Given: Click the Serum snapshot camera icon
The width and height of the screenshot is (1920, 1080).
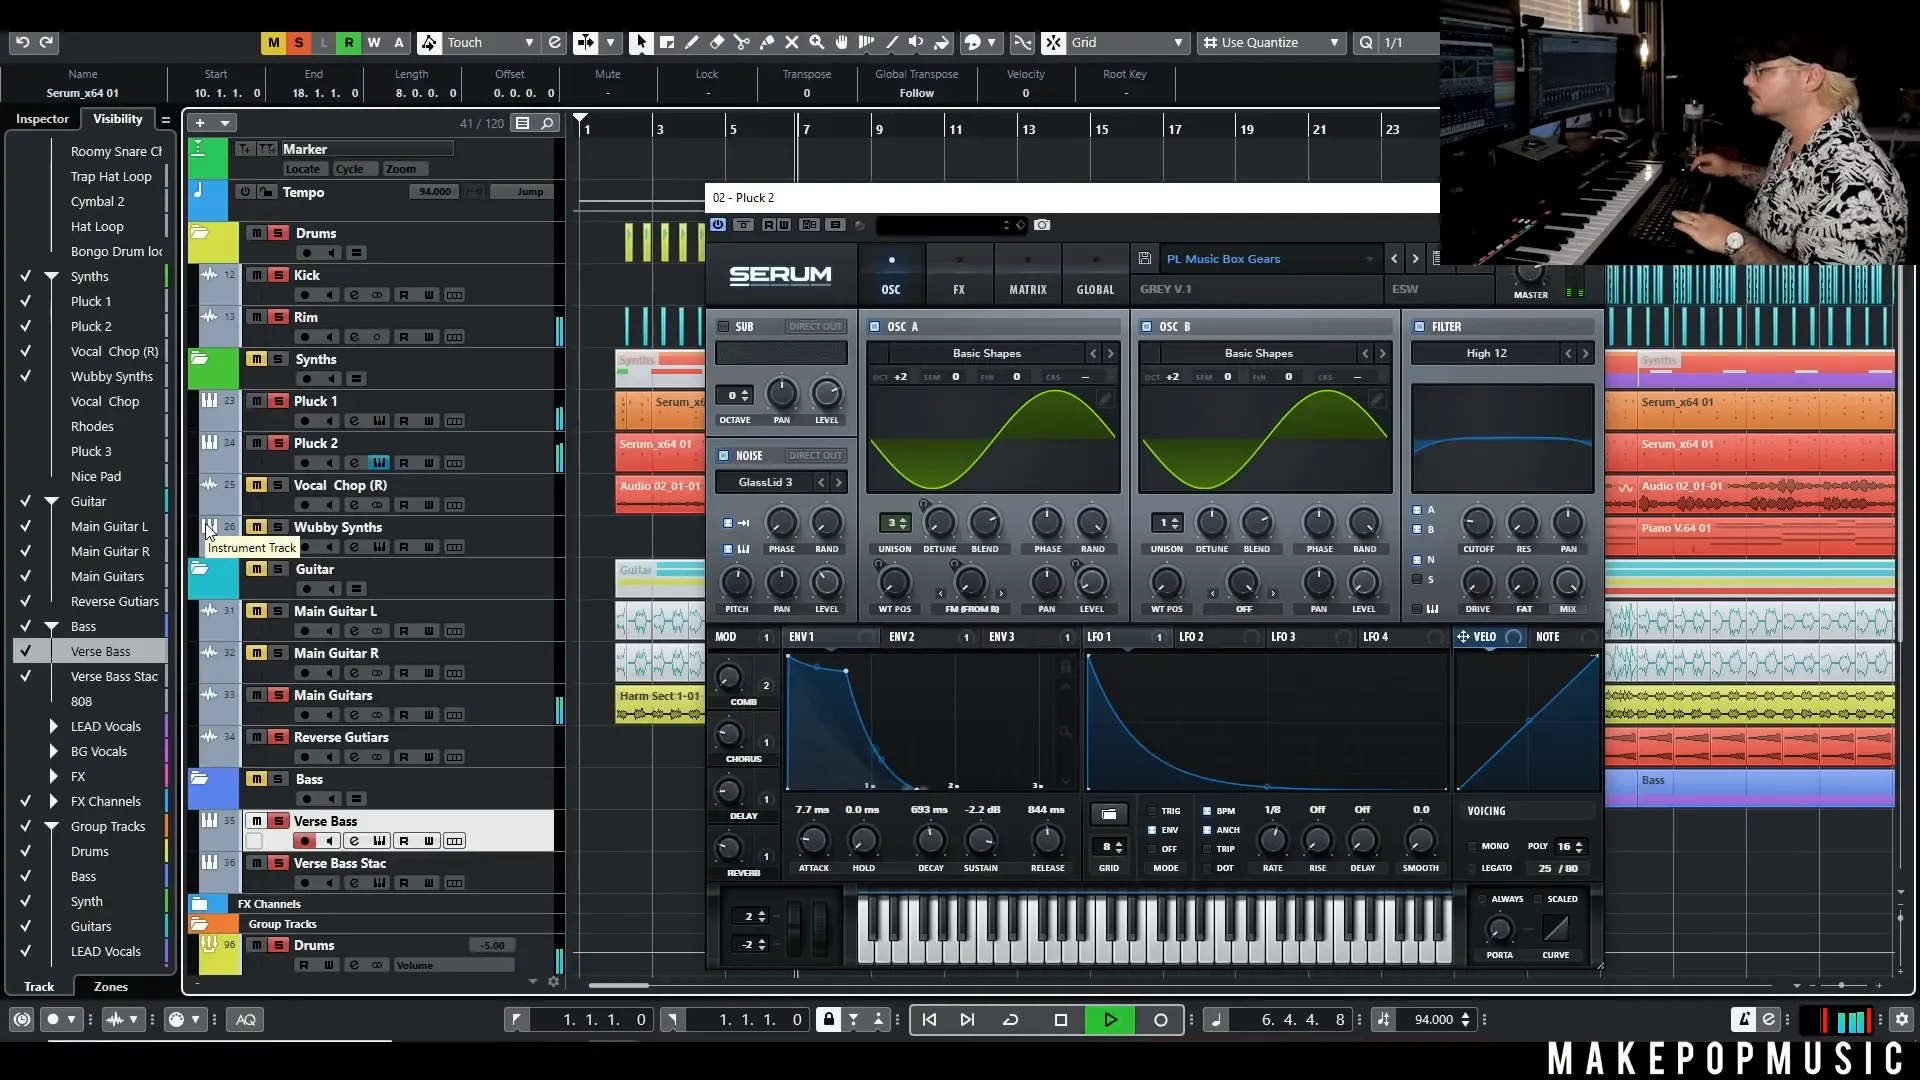Looking at the screenshot, I should tap(1042, 225).
